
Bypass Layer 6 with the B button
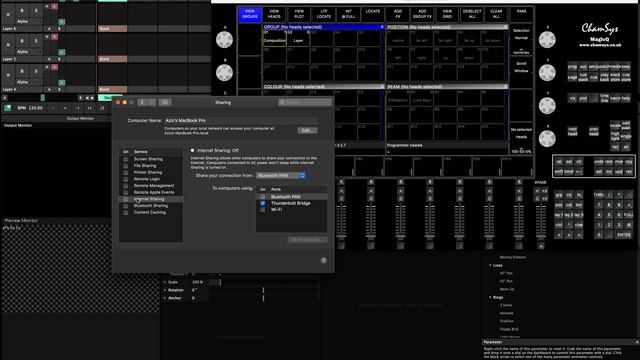pyautogui.click(x=22, y=11)
